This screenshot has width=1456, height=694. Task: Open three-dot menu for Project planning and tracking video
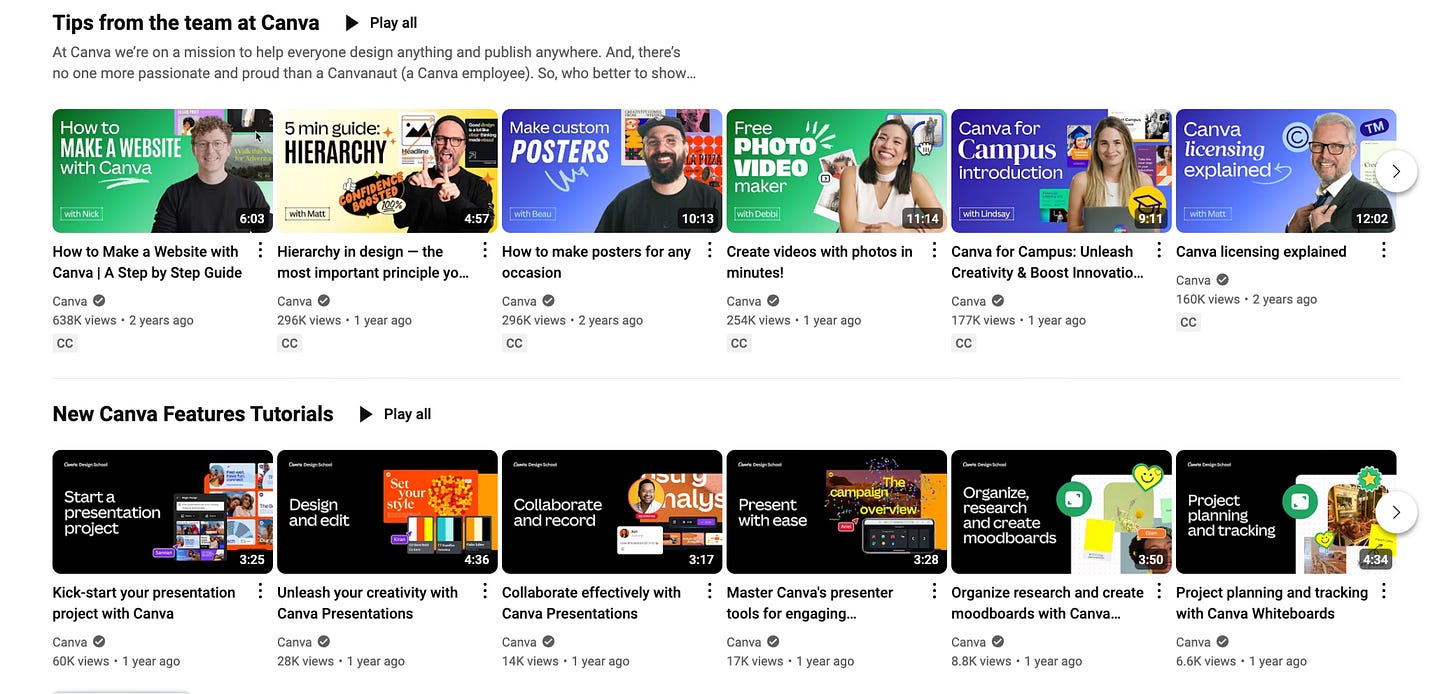1384,591
